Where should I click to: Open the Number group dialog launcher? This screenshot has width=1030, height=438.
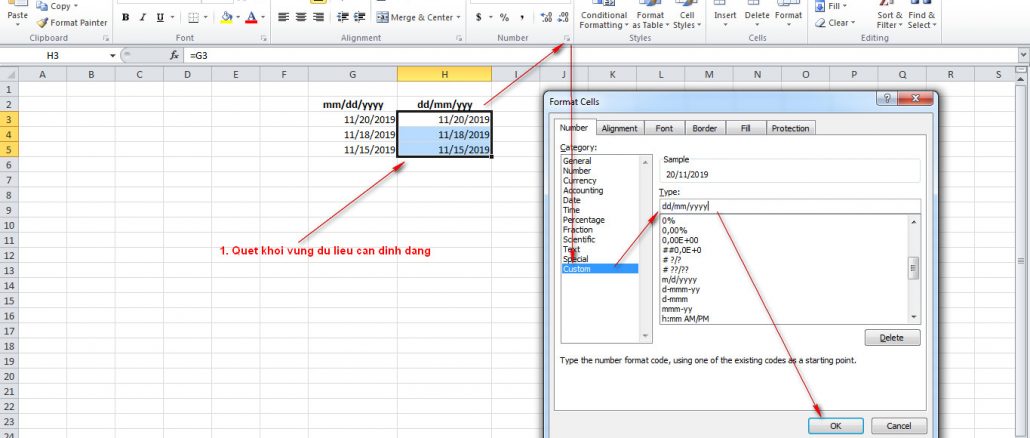566,39
